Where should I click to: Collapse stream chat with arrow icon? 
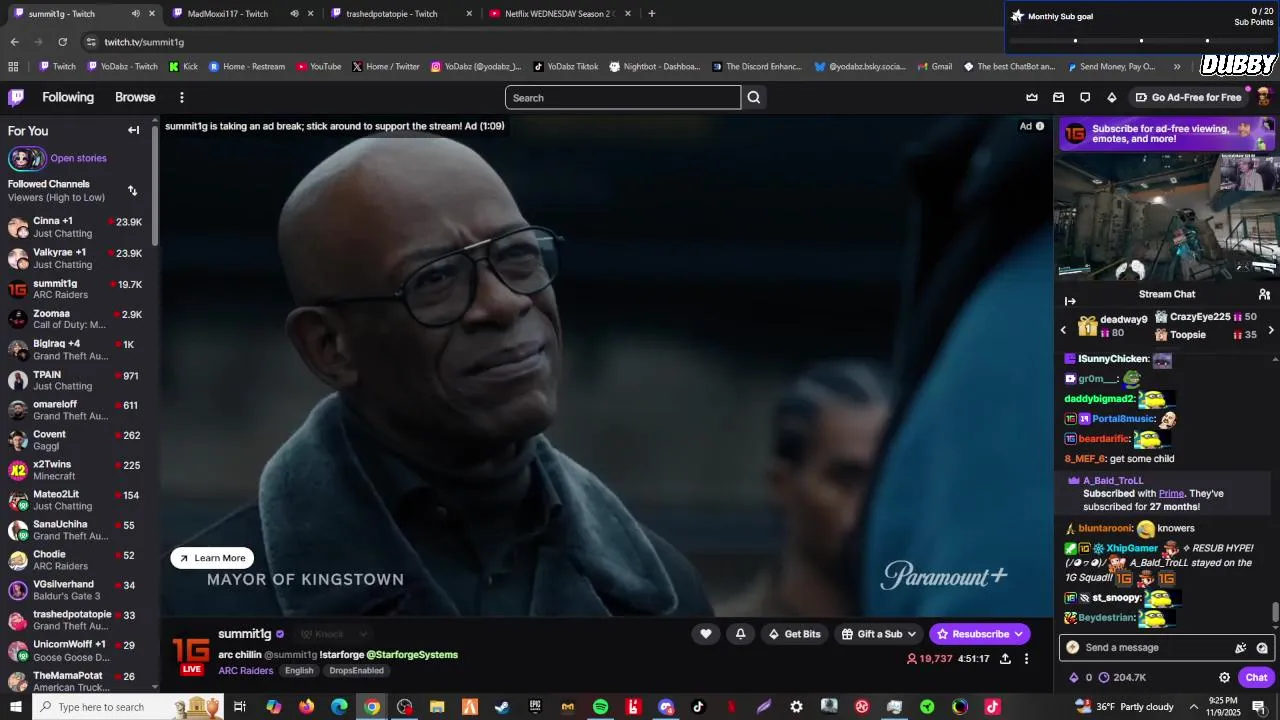pyautogui.click(x=1070, y=301)
